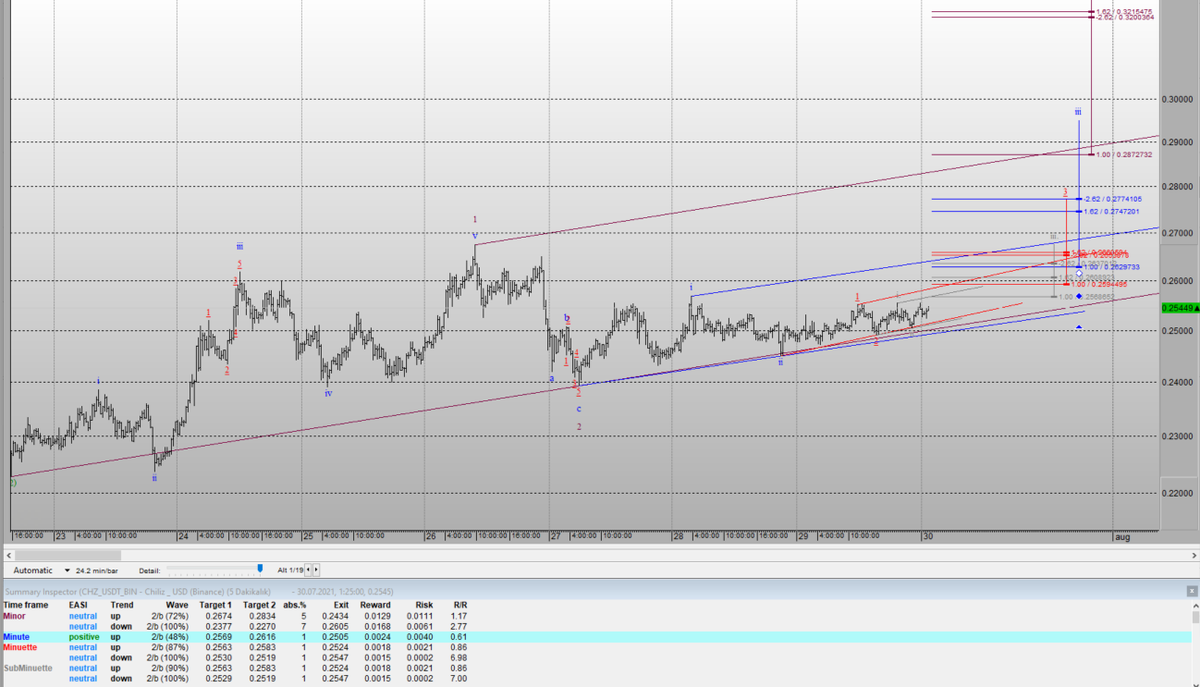
Task: Click the Detail level slider handle
Action: 260,569
